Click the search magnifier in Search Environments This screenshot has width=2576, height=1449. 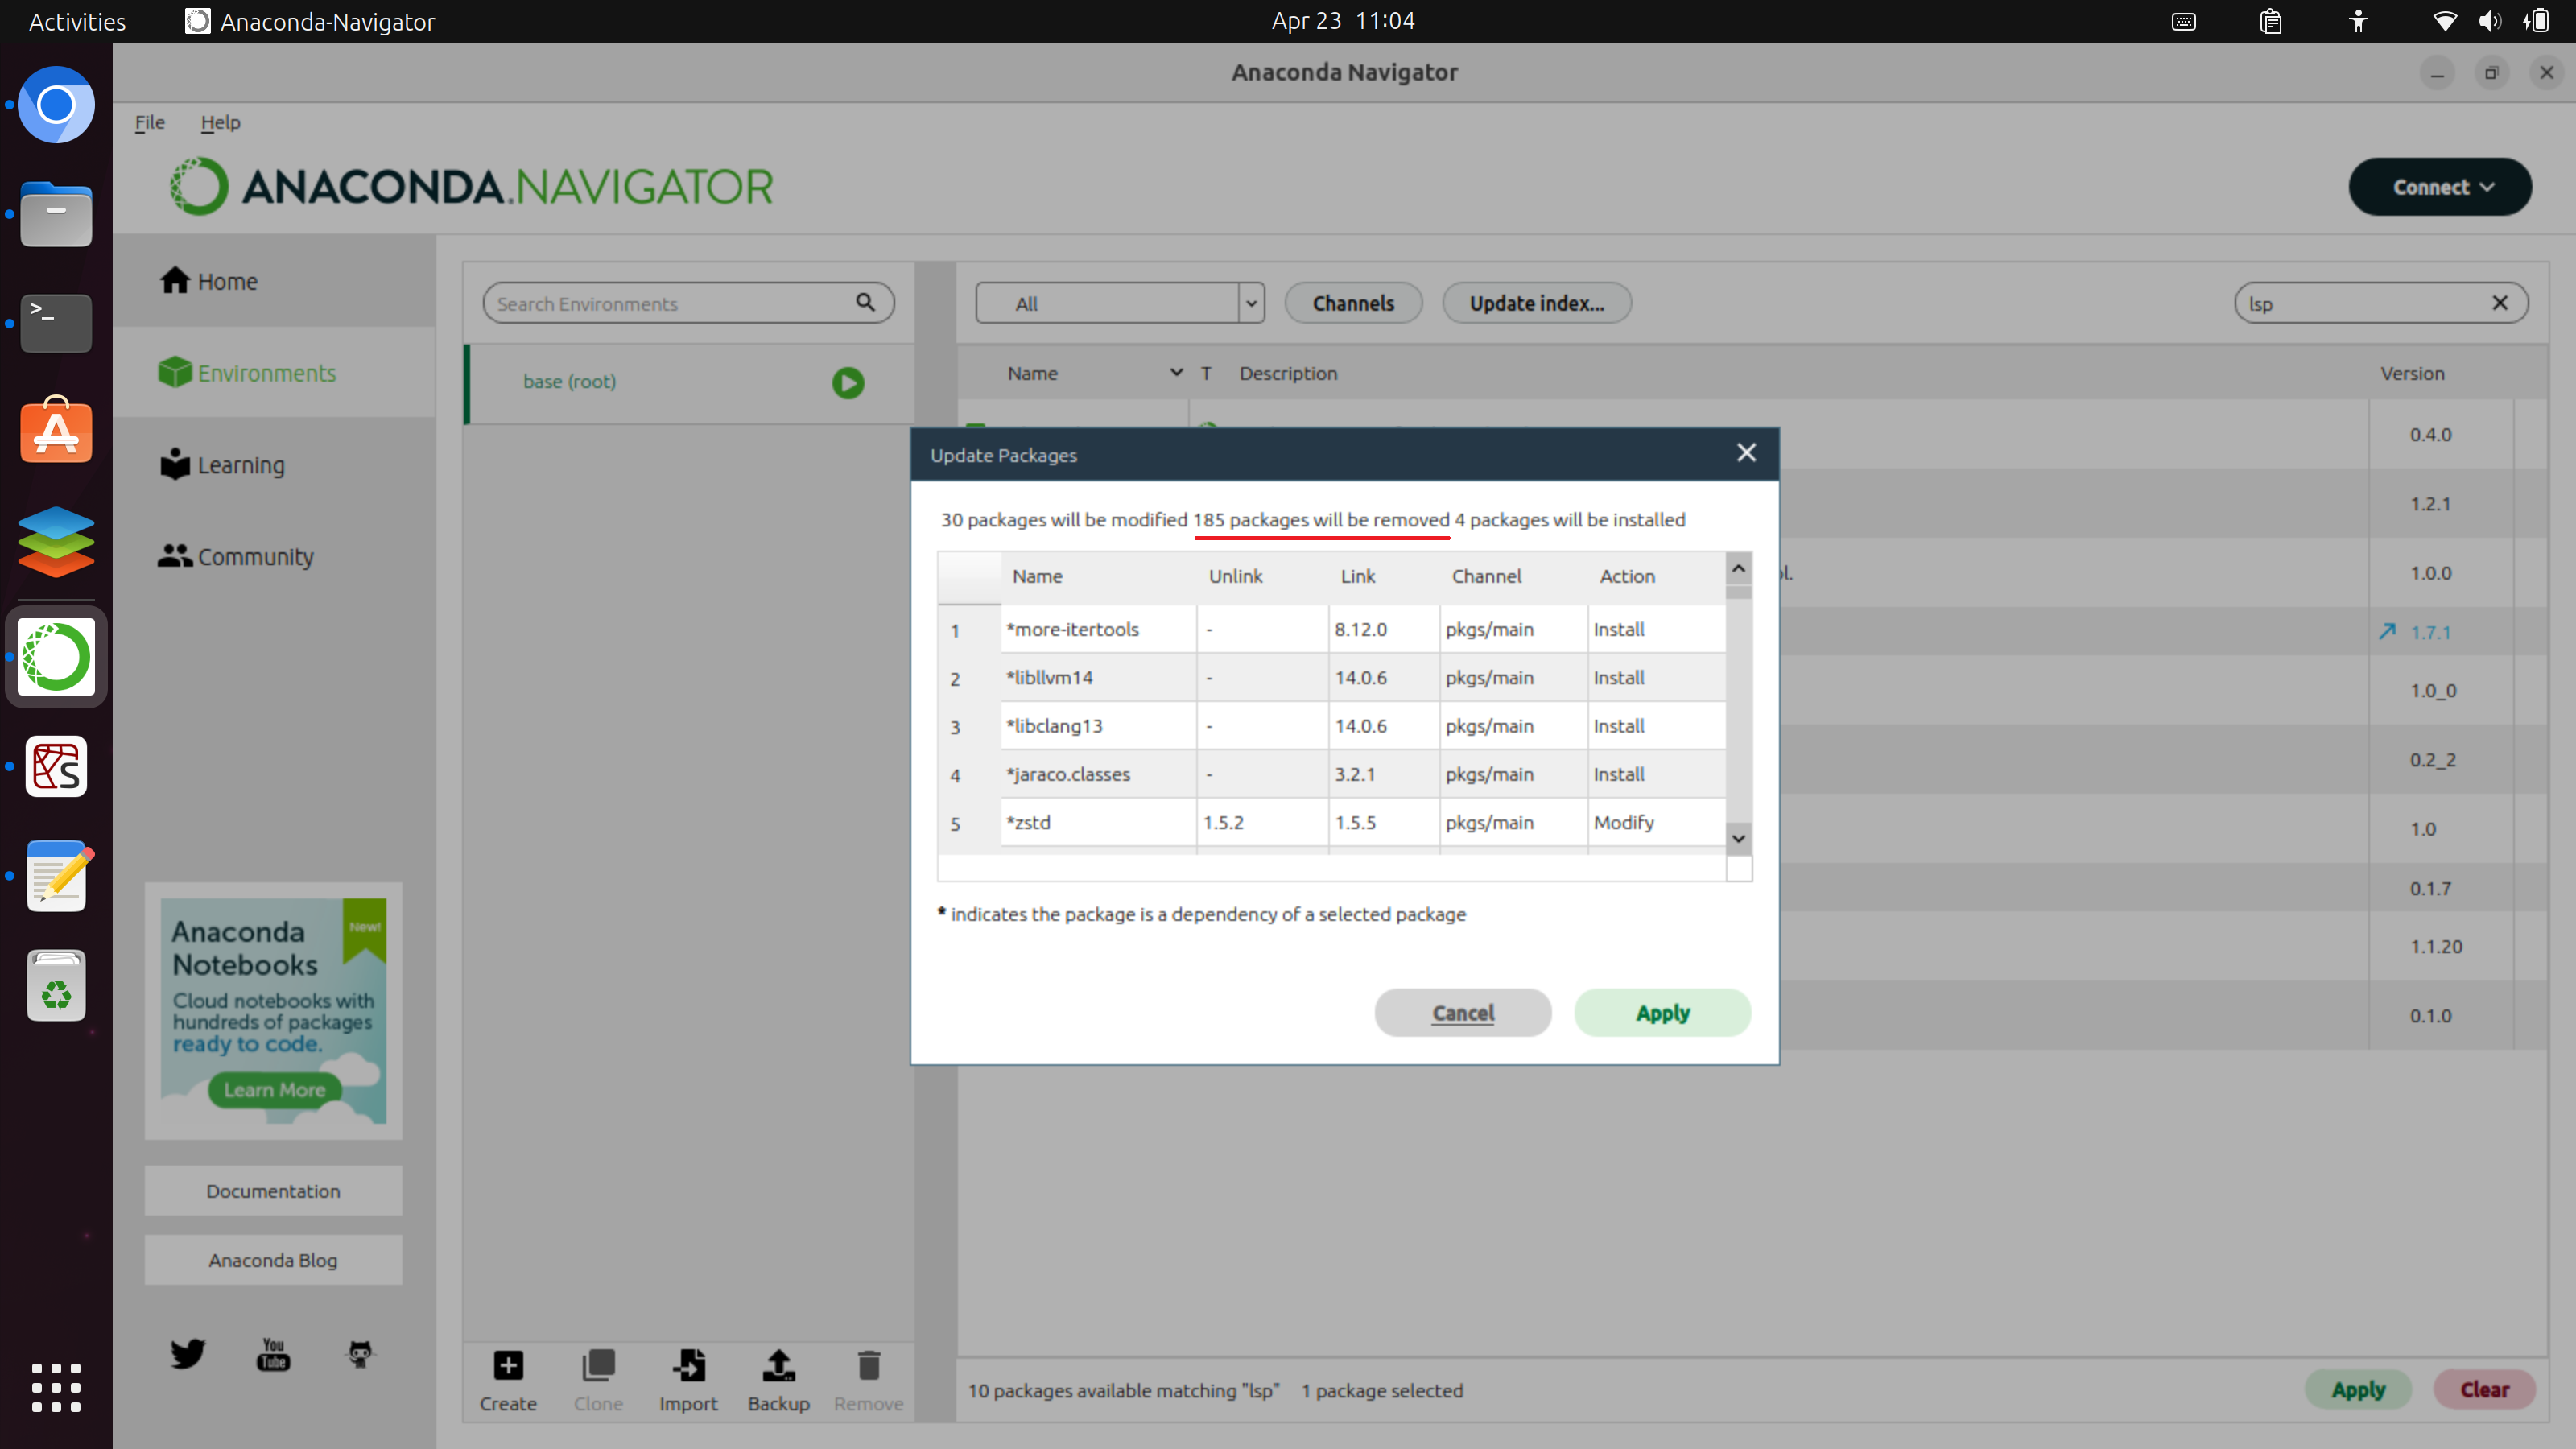click(865, 302)
